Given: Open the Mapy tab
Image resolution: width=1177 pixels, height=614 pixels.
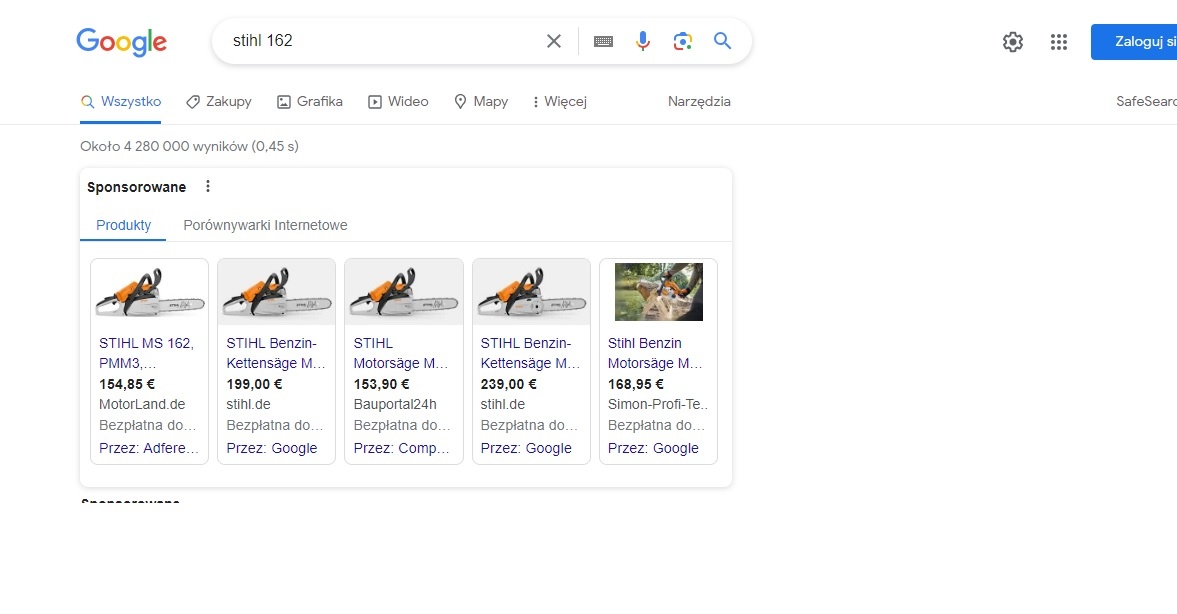Looking at the screenshot, I should tap(481, 101).
